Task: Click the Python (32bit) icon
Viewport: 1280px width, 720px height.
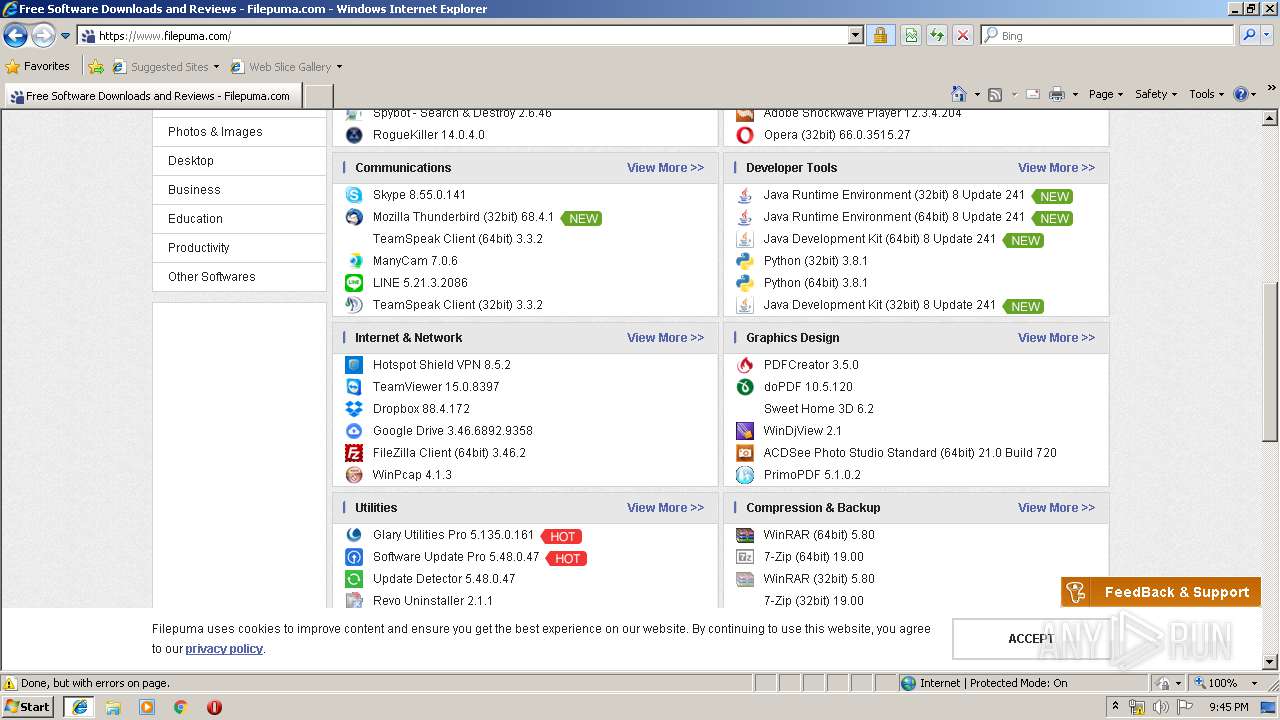Action: pos(745,261)
